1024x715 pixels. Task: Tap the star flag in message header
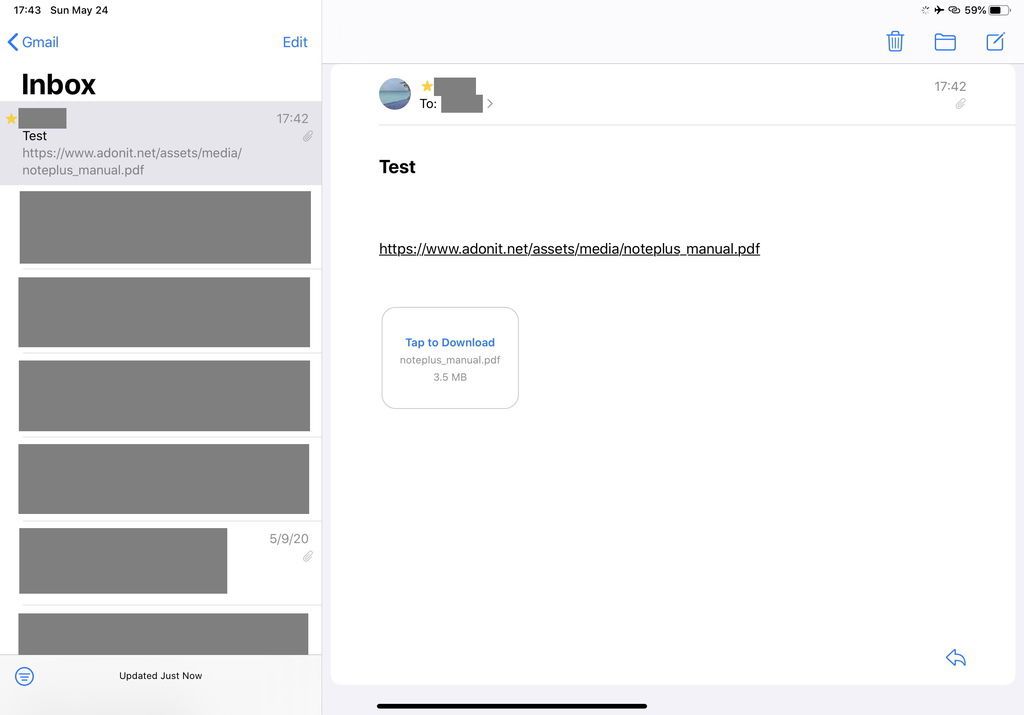point(426,86)
